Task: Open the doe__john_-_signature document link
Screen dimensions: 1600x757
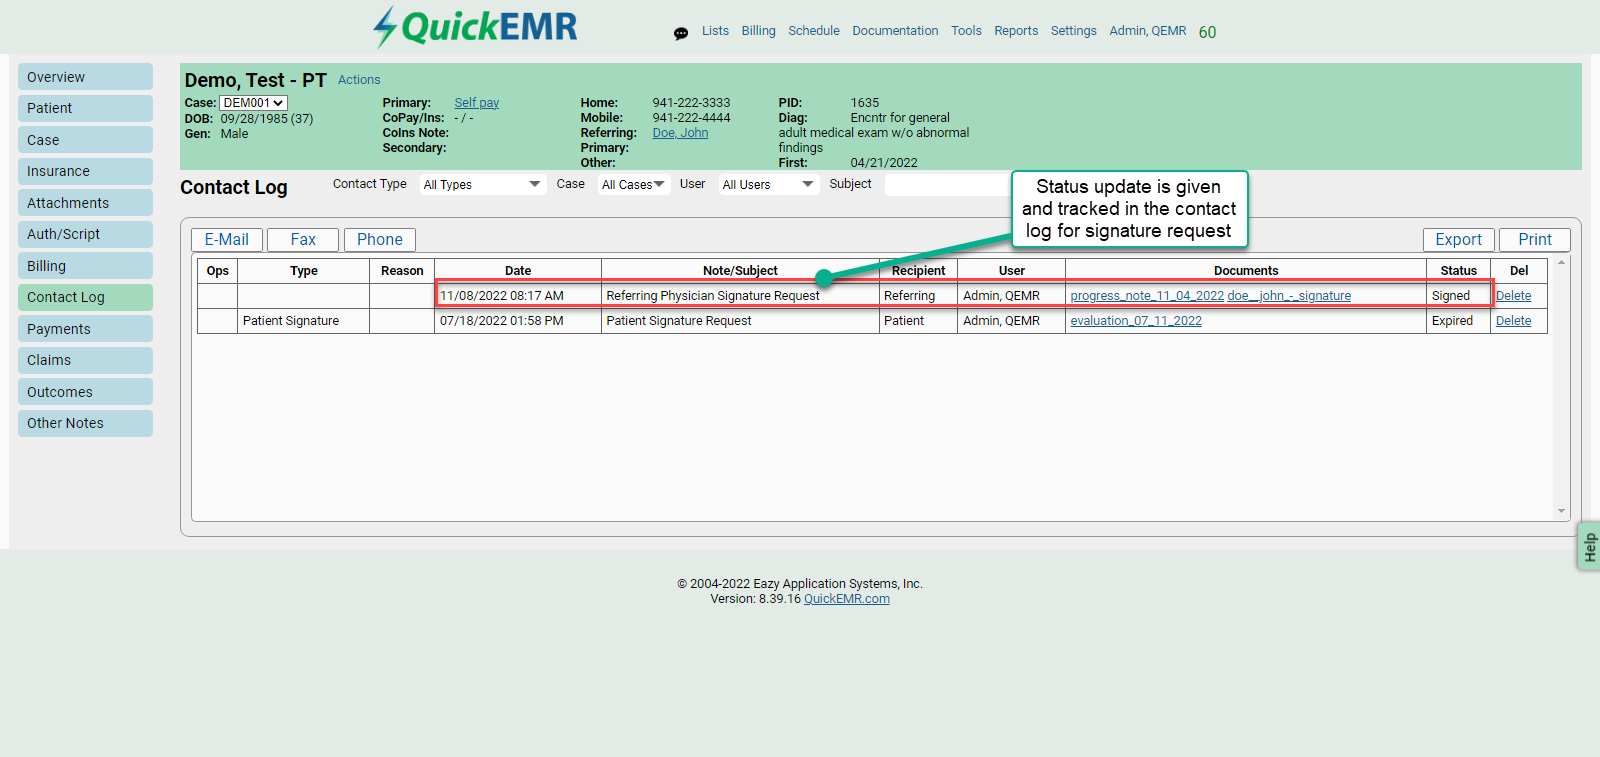Action: [1289, 296]
